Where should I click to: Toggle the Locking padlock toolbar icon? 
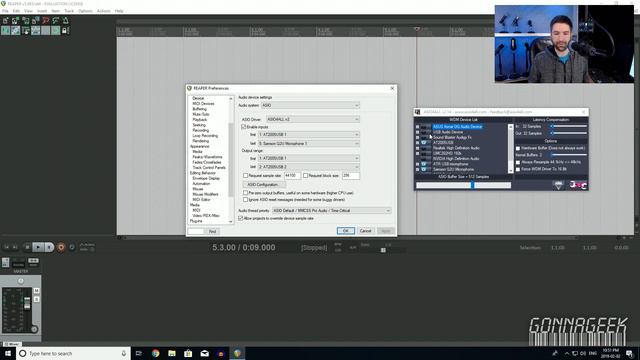point(65,31)
